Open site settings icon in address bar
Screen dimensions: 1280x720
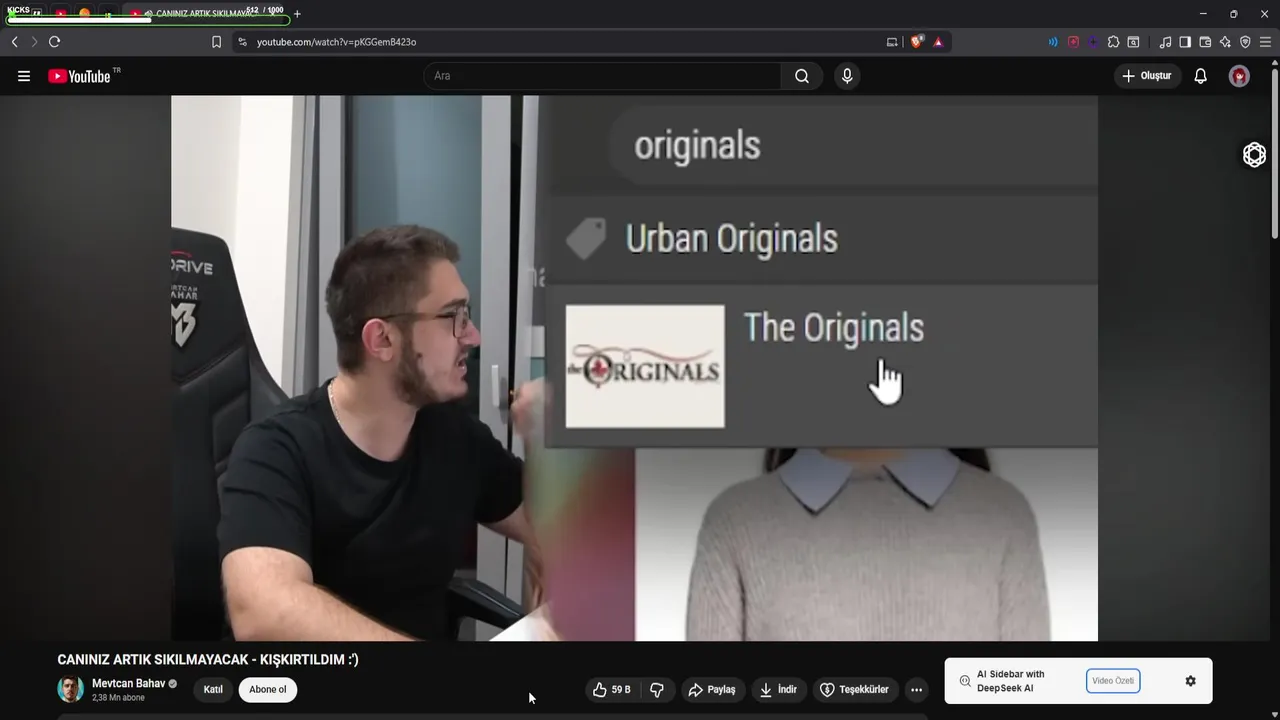tap(242, 42)
